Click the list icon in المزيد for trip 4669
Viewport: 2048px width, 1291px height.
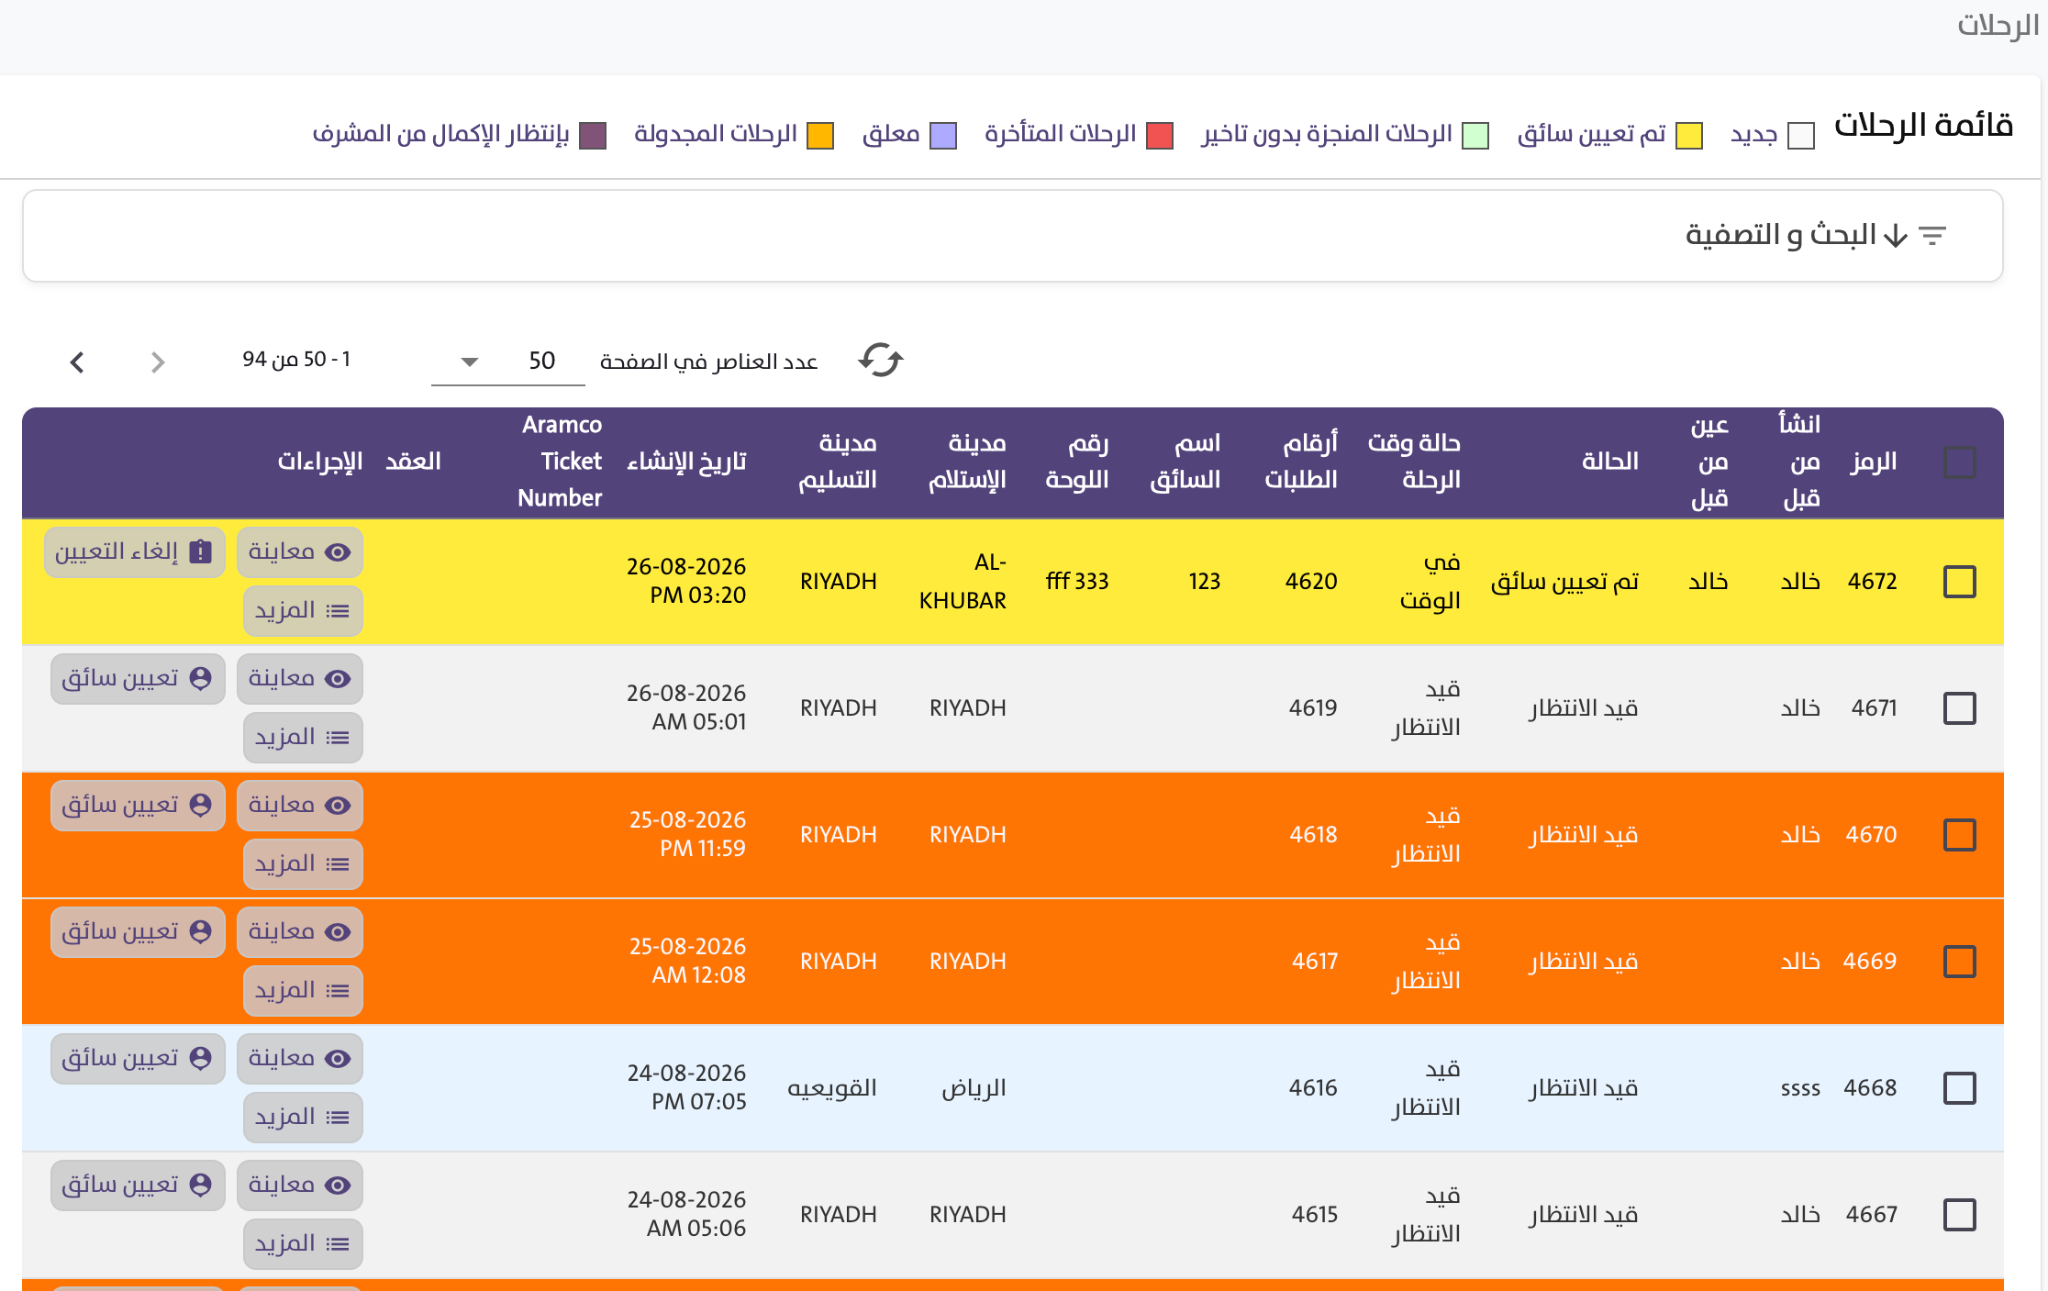pyautogui.click(x=338, y=991)
